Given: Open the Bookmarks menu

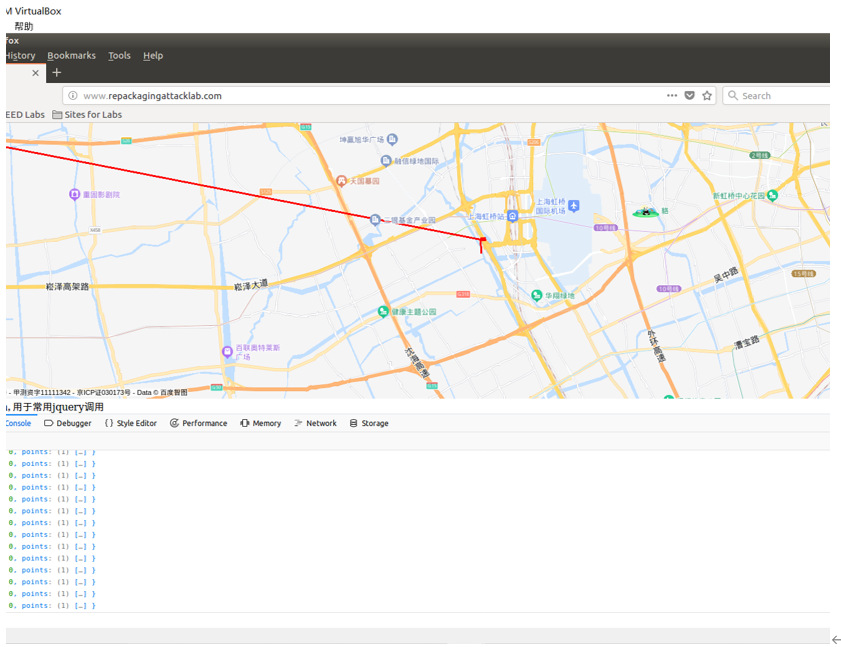Looking at the screenshot, I should 71,55.
